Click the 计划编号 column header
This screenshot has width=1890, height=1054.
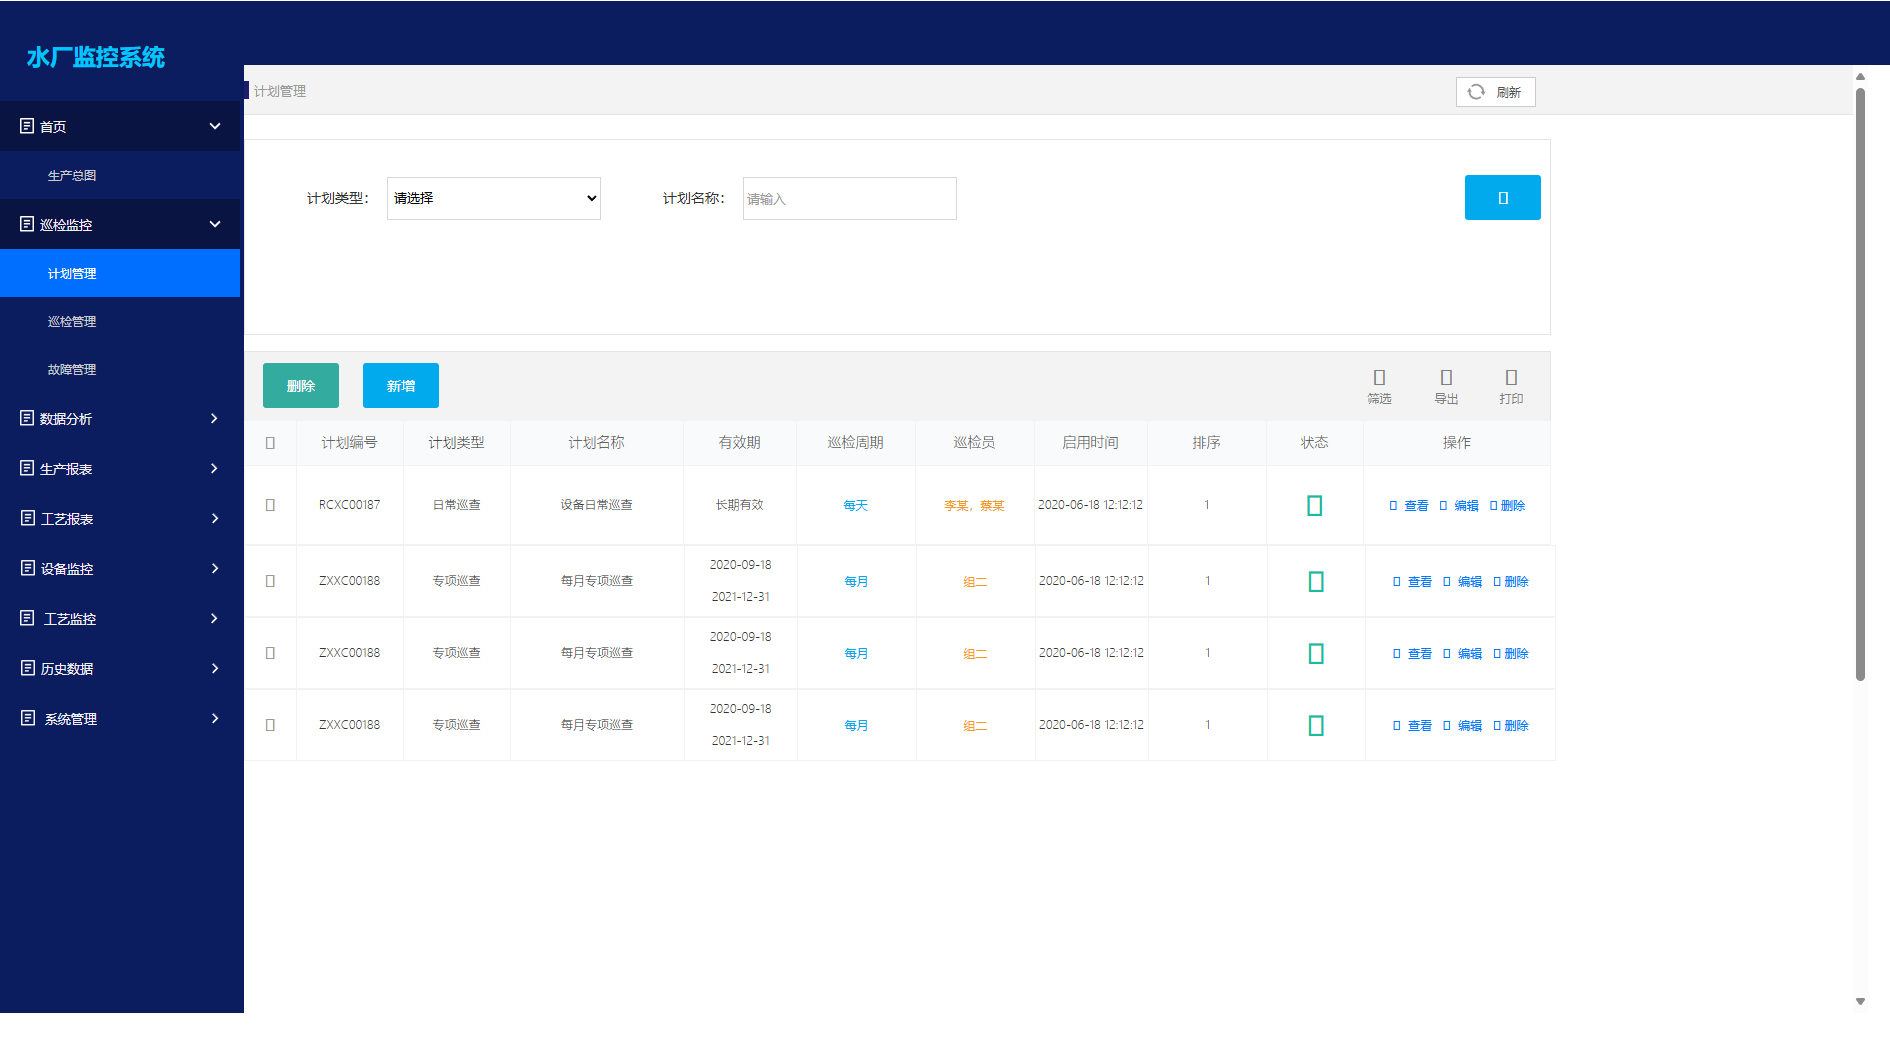(349, 443)
